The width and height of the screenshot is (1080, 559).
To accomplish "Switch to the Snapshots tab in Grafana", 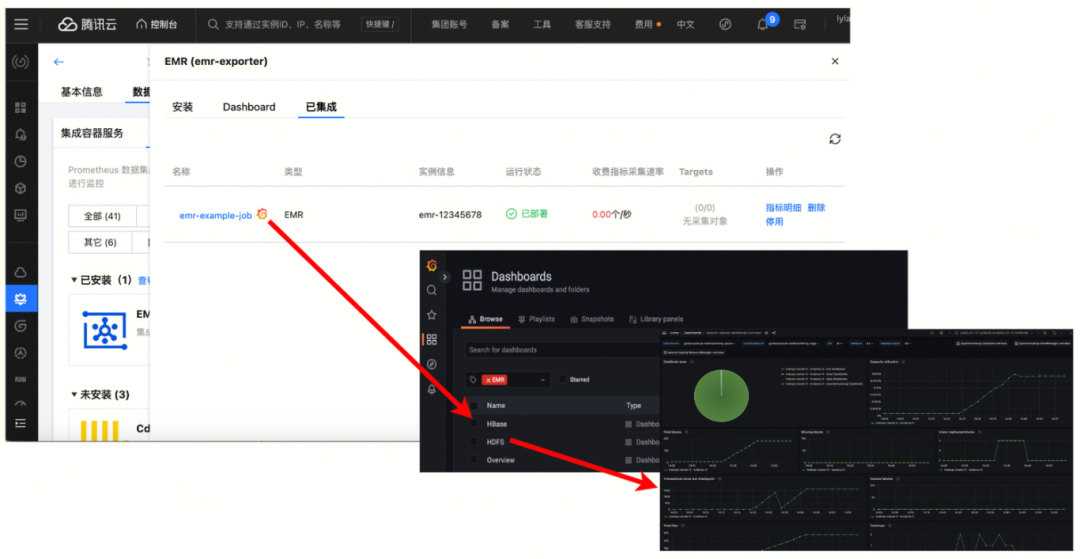I will (x=592, y=319).
